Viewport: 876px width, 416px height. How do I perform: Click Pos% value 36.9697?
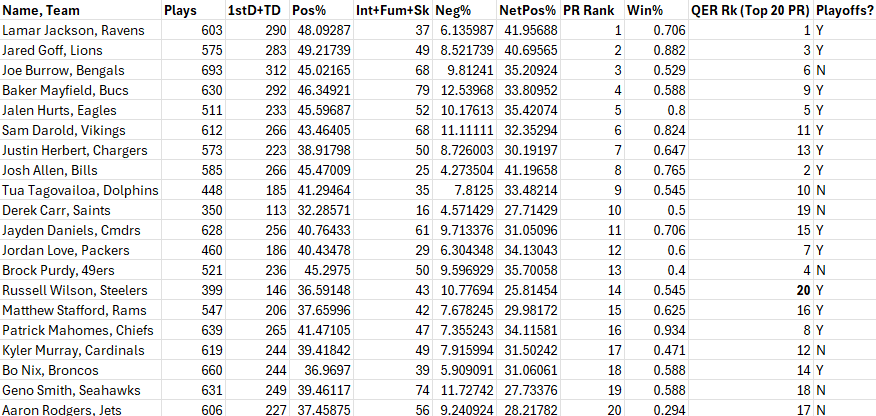pos(321,371)
